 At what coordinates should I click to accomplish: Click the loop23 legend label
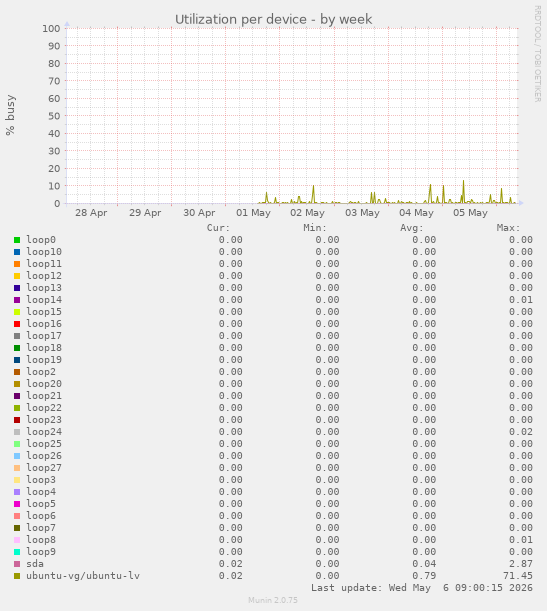(44, 420)
